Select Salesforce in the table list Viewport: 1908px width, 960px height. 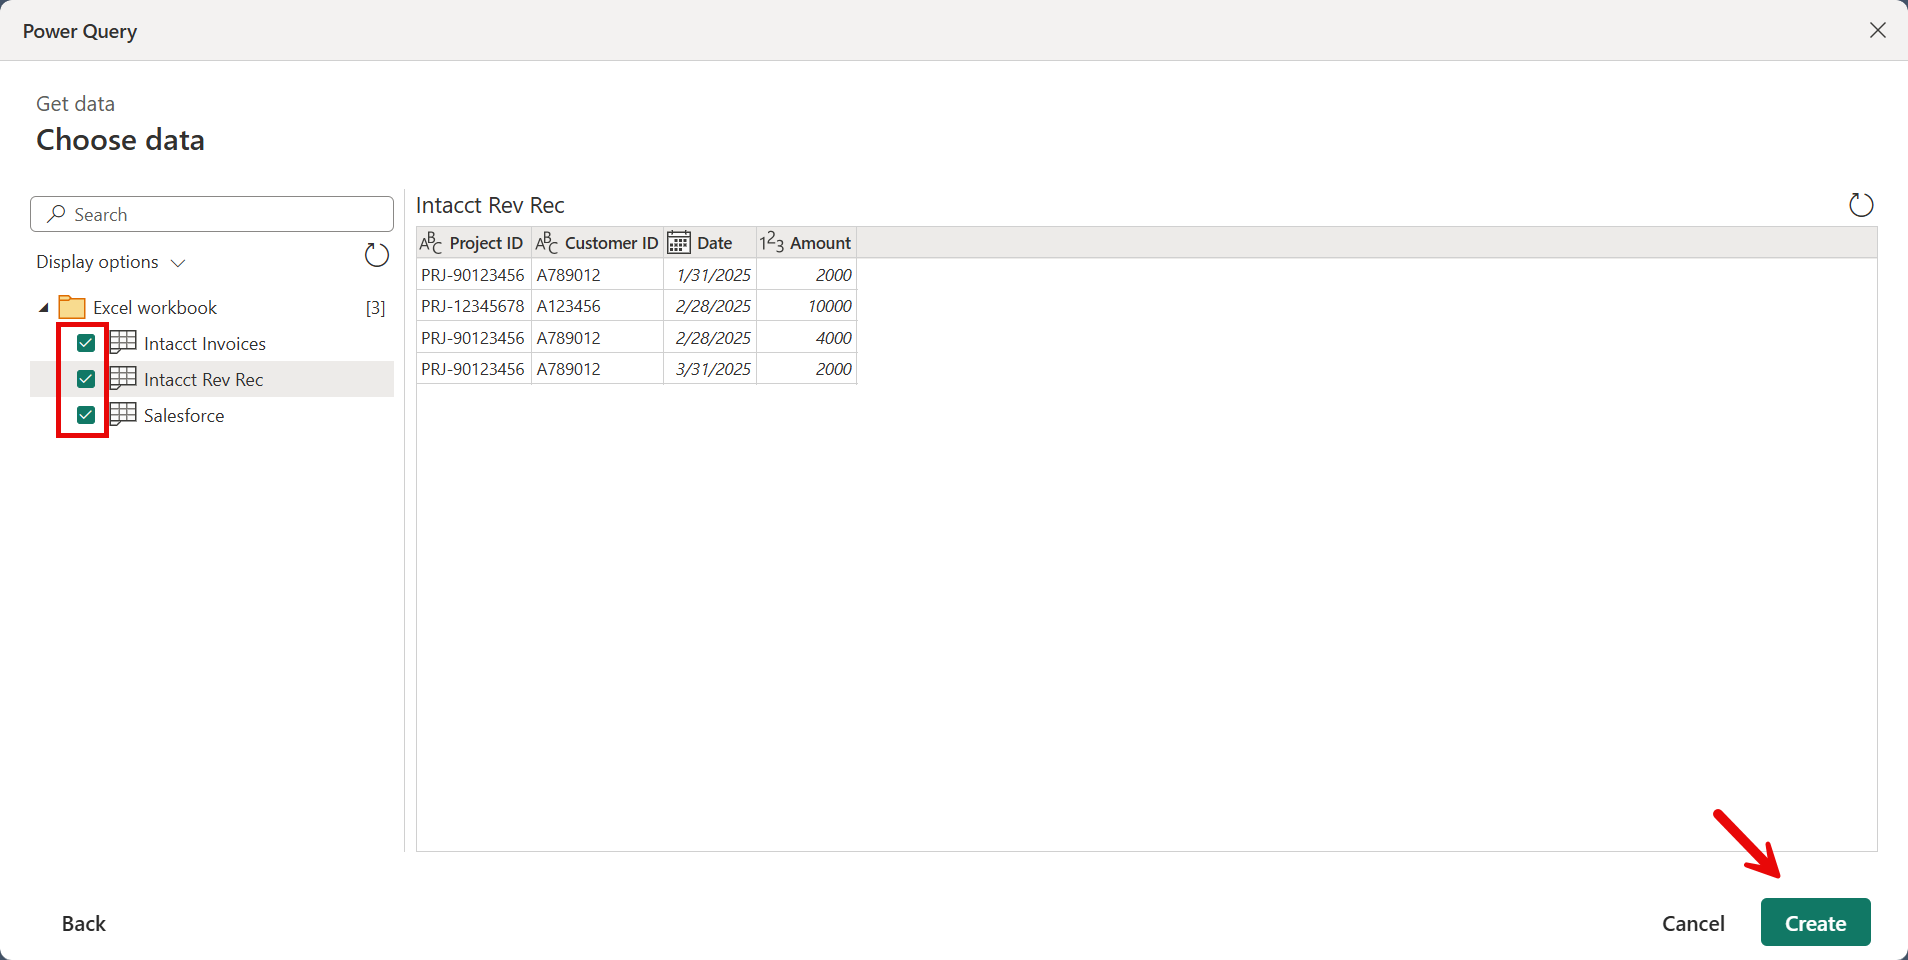coord(183,414)
